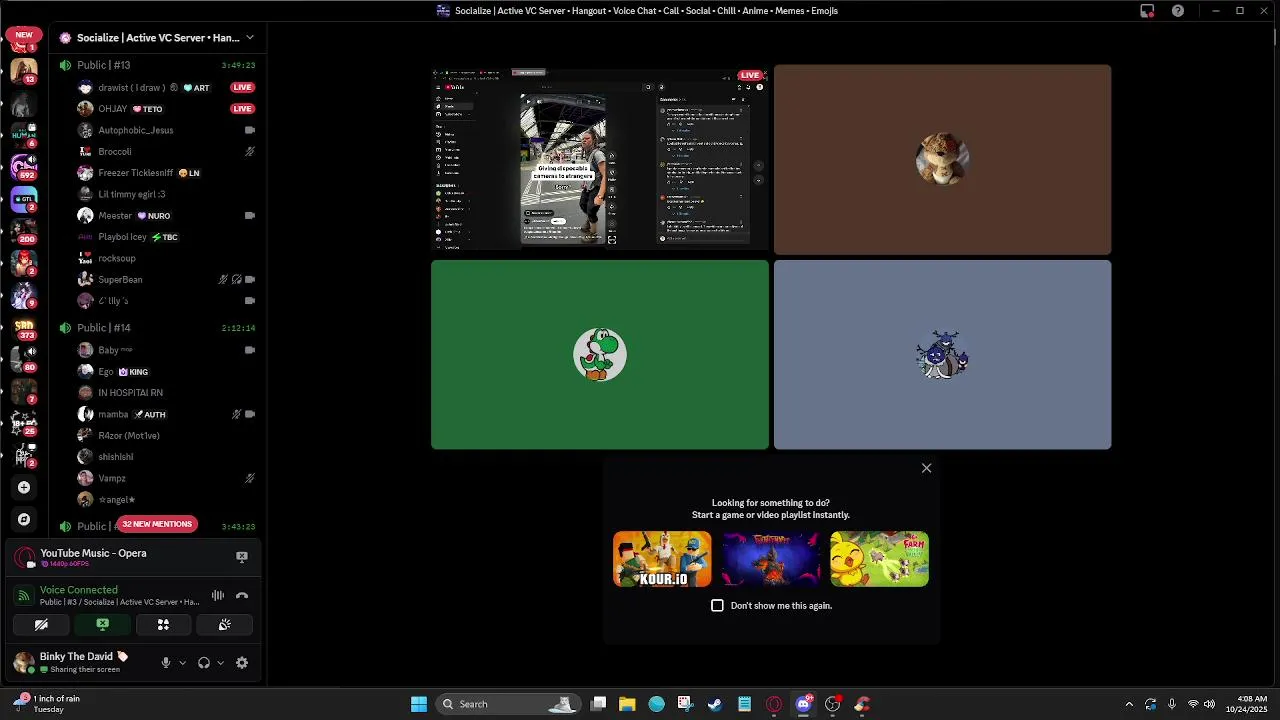Open server icon with 373 badge

click(24, 327)
